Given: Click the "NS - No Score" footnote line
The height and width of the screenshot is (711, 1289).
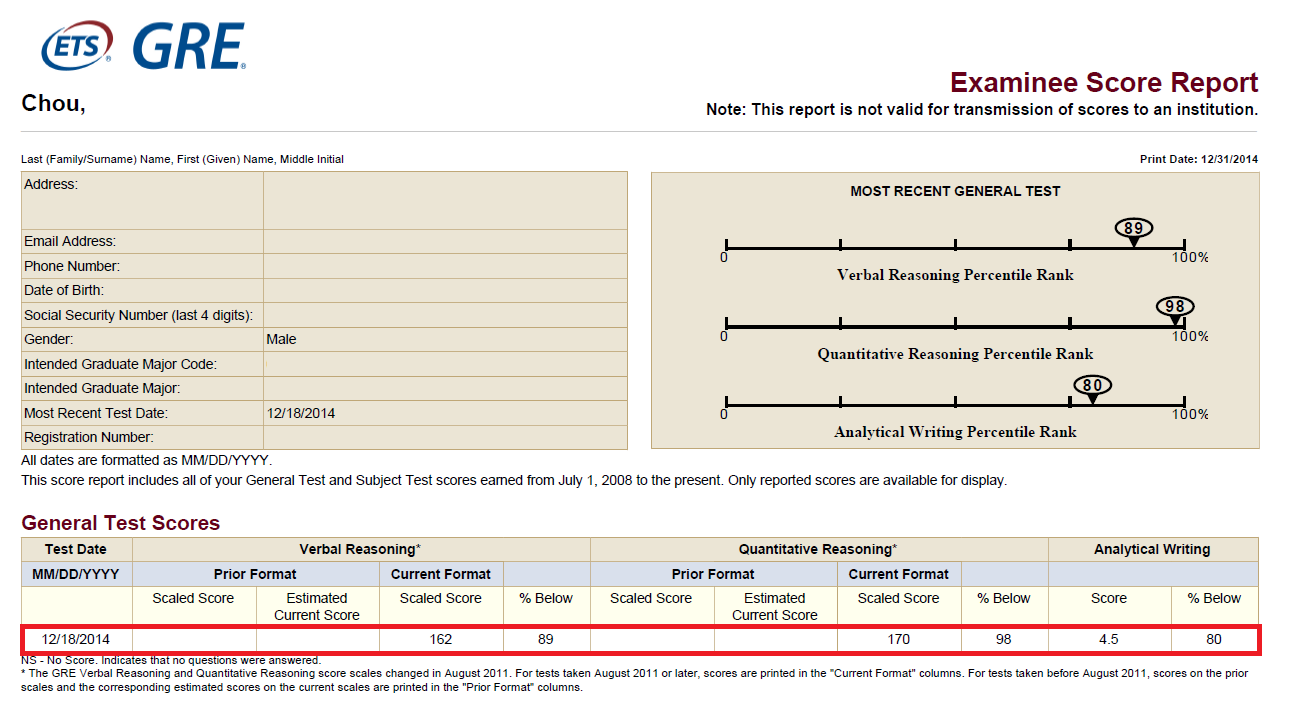Looking at the screenshot, I should click(171, 660).
